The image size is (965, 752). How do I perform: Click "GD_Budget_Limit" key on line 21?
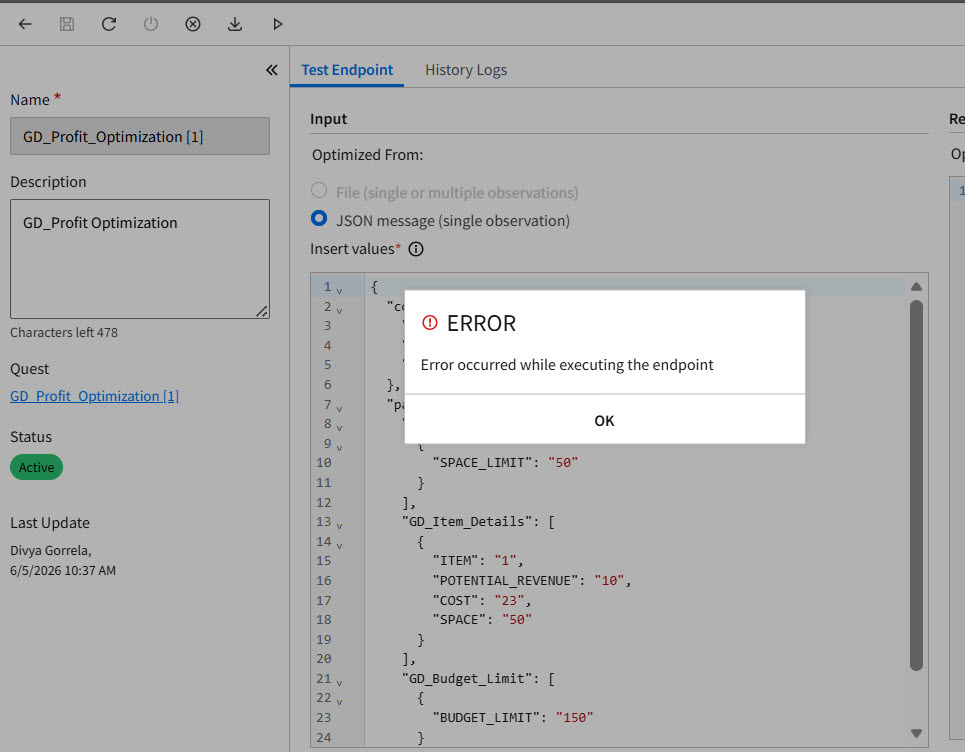point(467,678)
